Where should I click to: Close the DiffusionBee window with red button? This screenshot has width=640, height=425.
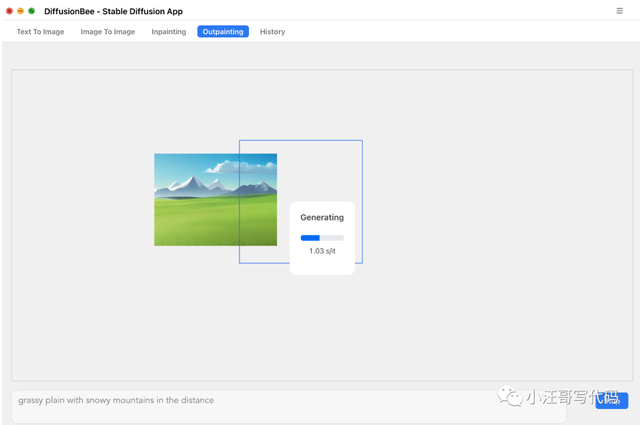click(x=10, y=11)
